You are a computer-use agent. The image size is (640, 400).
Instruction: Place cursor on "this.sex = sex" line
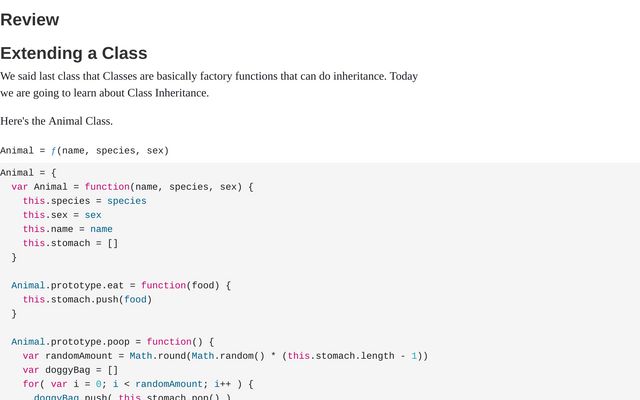62,215
